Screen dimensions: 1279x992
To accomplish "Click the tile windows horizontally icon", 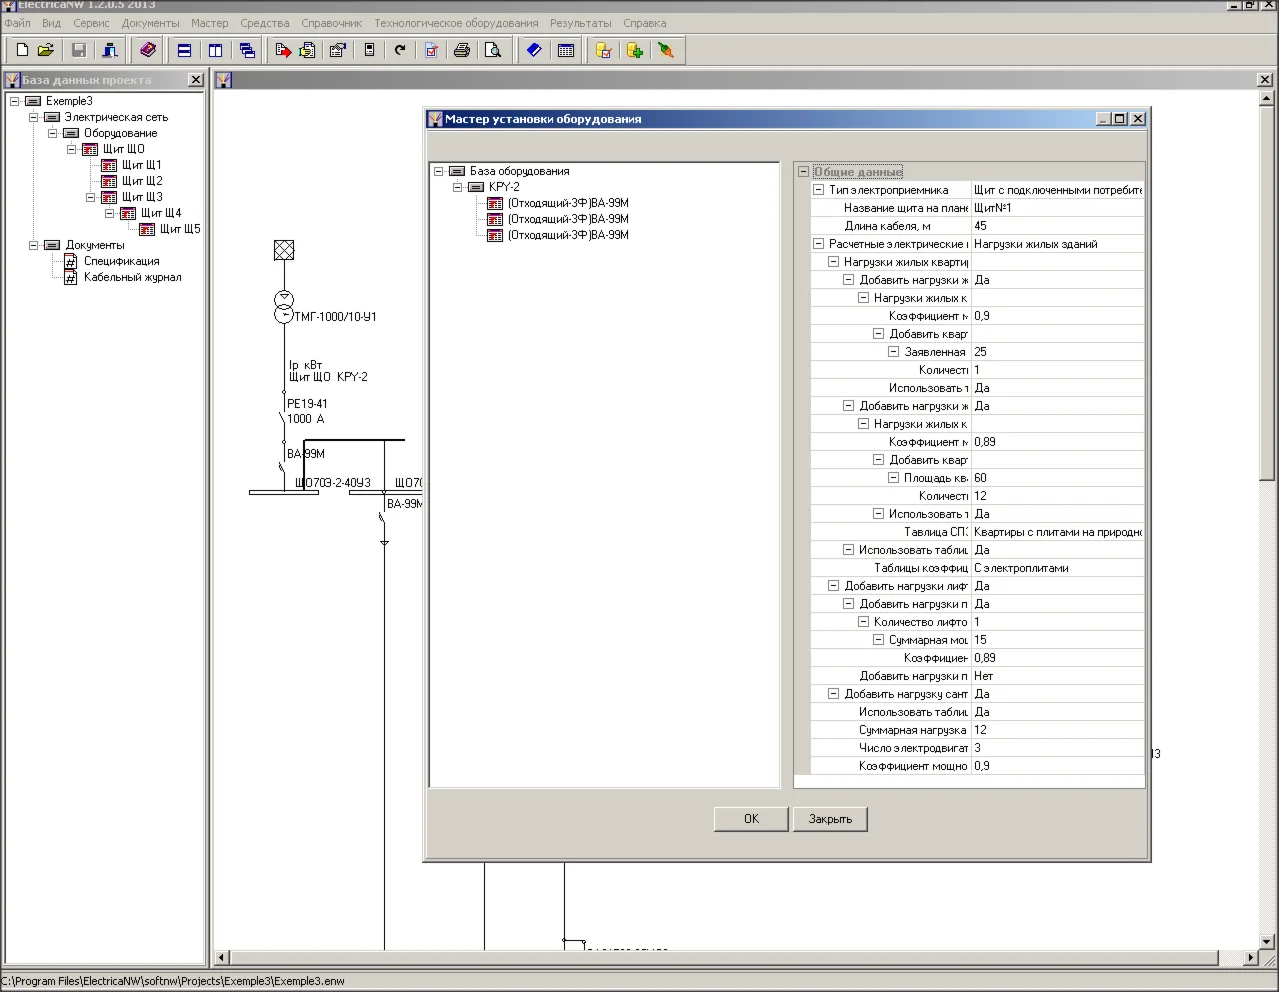I will point(184,50).
